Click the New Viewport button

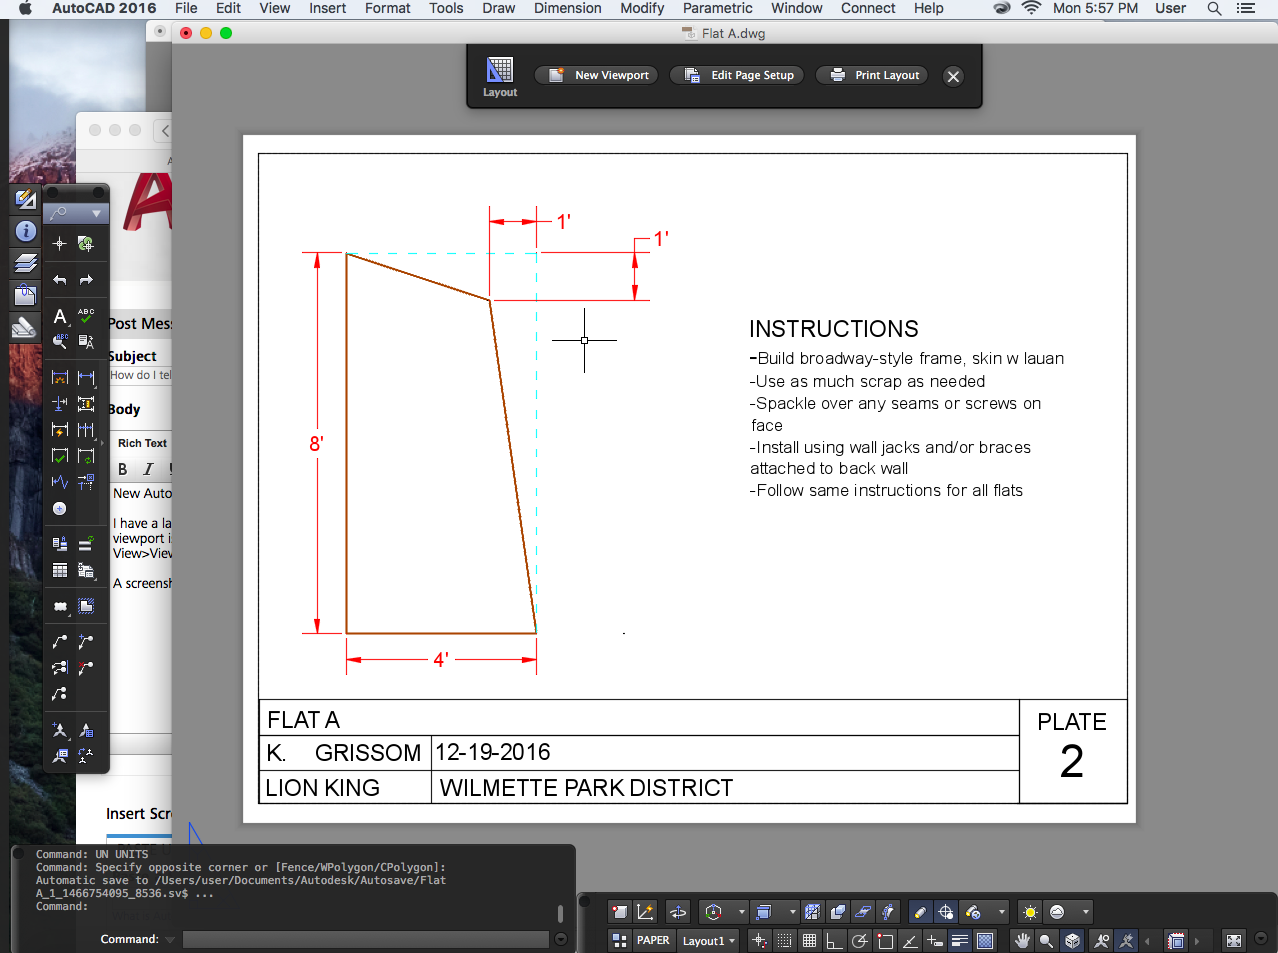[x=597, y=75]
